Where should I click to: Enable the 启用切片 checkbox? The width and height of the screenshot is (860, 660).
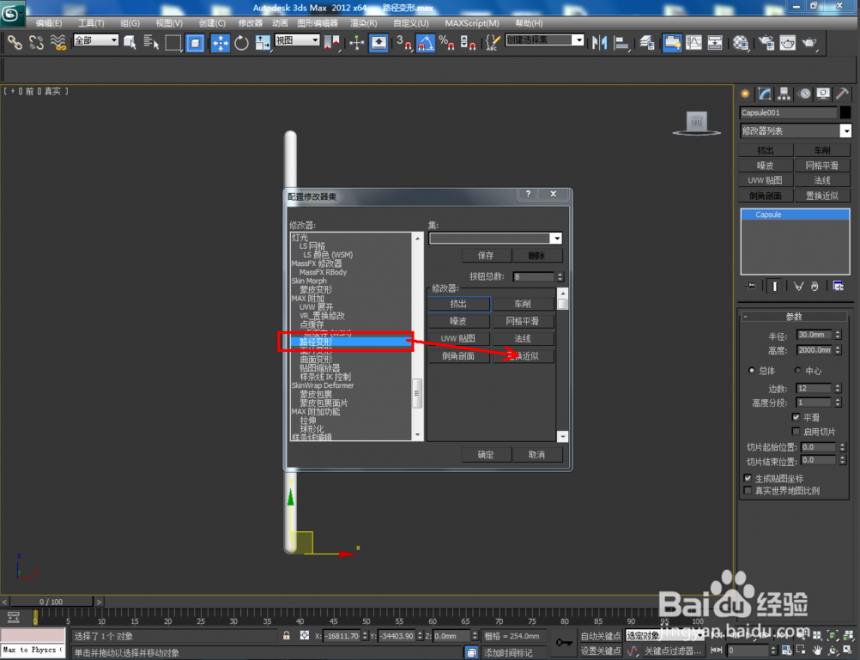coord(796,431)
